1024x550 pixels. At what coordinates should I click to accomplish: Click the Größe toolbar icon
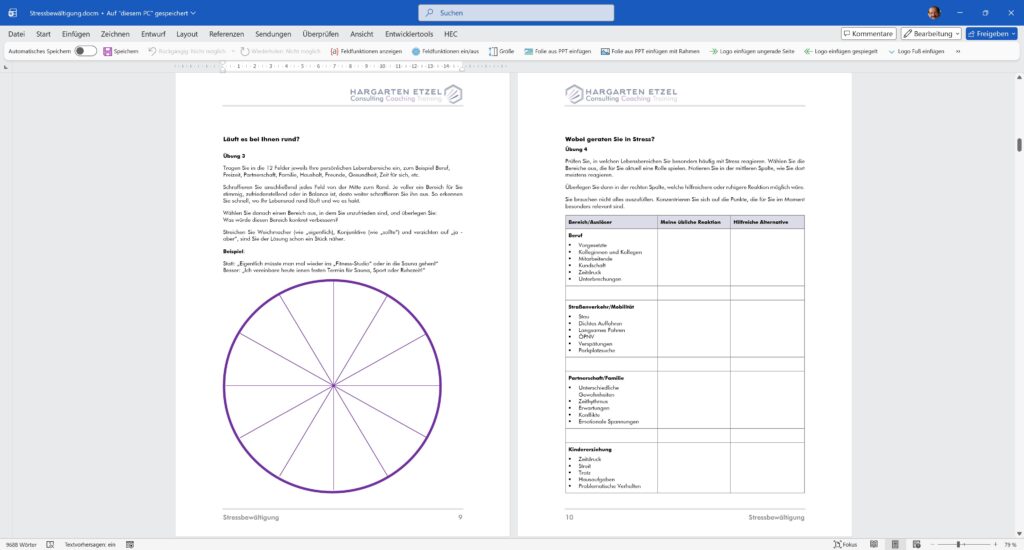[494, 51]
